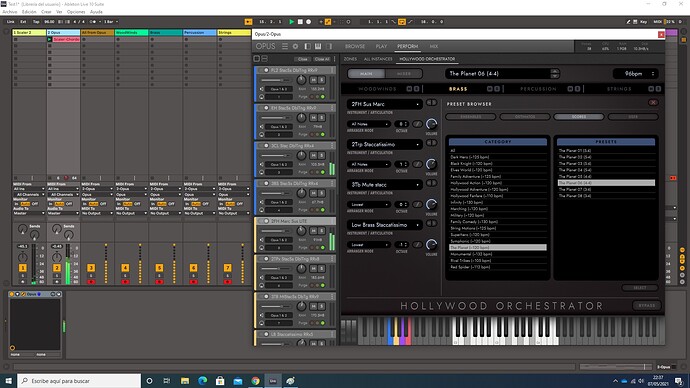The image size is (690, 388).
Task: Click the edit pencil button for 2Trp Staccatissimo
Action: click(x=417, y=164)
